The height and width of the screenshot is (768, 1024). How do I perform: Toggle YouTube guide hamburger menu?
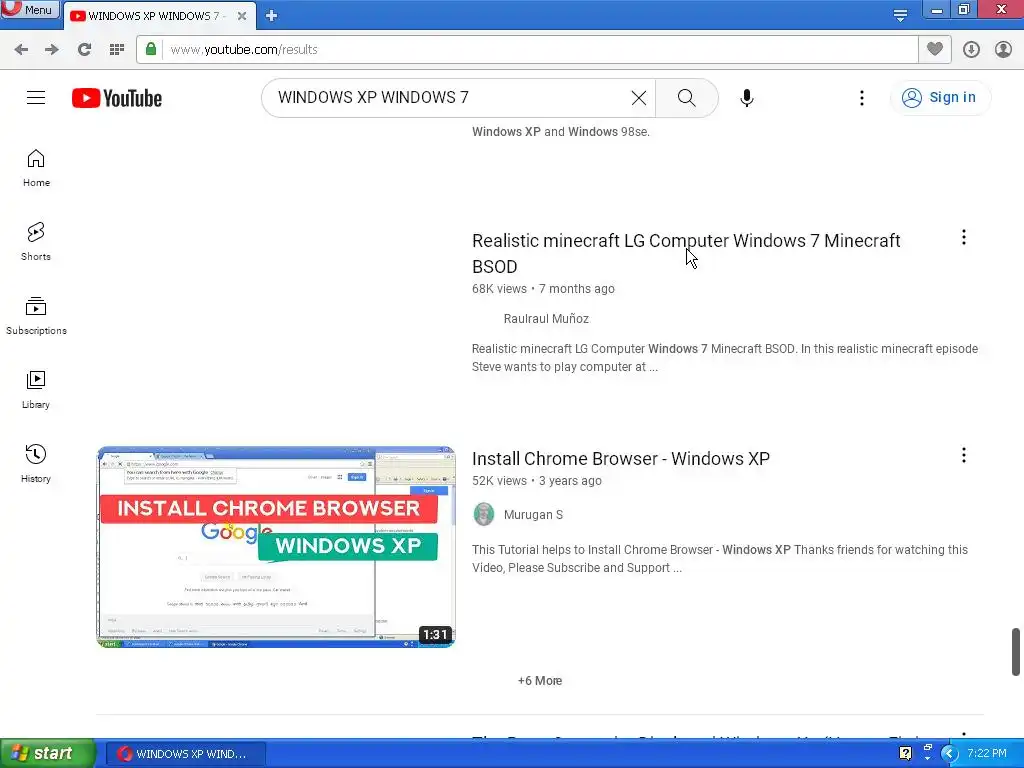36,98
